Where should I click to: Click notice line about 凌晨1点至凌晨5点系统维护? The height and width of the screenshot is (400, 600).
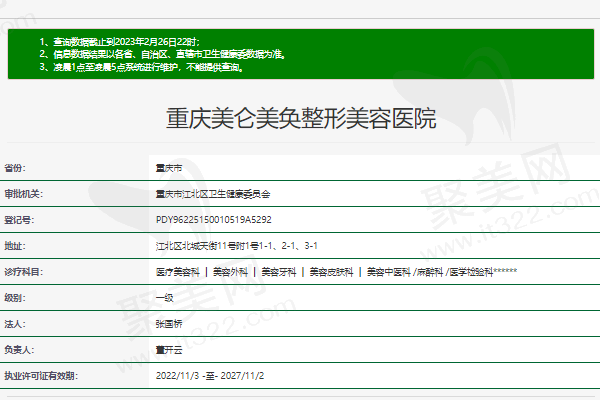tap(142, 67)
